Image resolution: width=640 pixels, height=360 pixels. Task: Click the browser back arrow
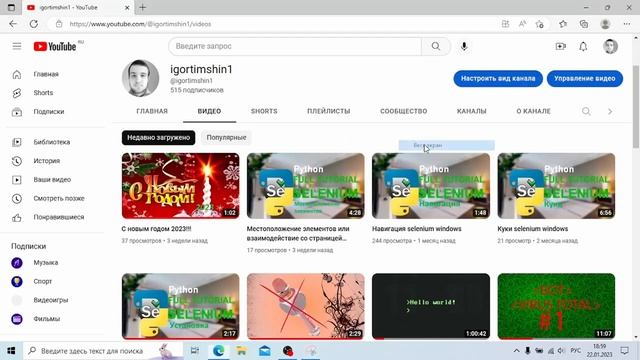coord(13,24)
